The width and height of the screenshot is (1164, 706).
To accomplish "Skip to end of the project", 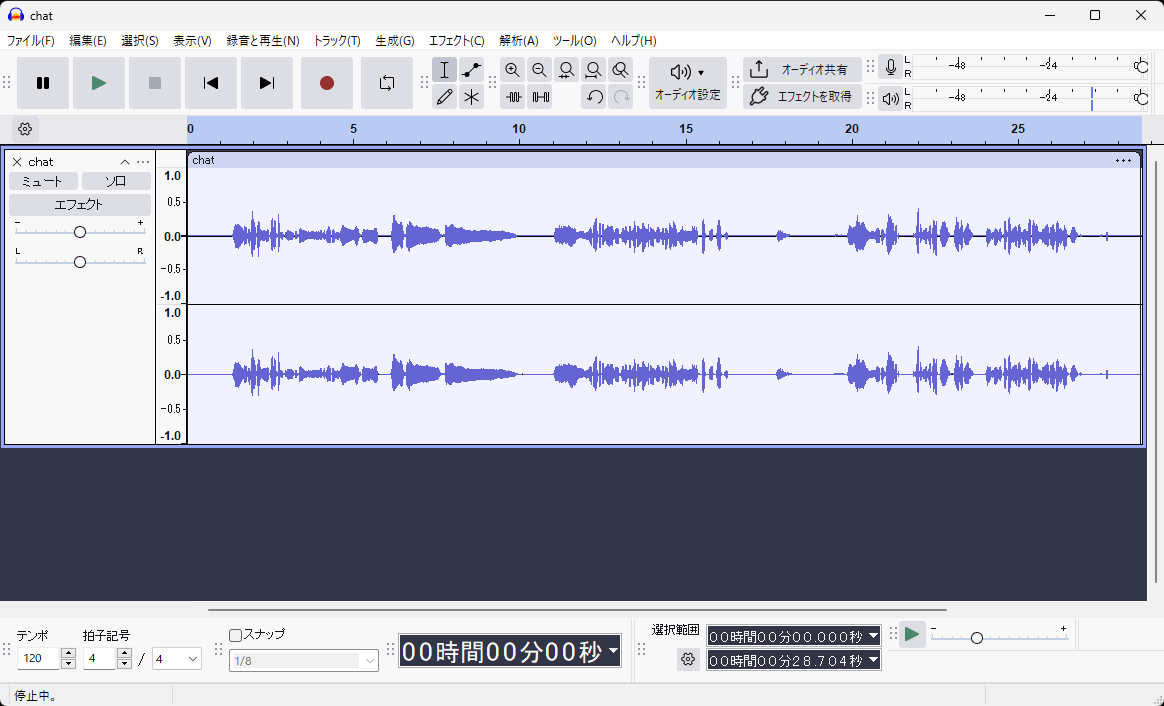I will point(267,83).
